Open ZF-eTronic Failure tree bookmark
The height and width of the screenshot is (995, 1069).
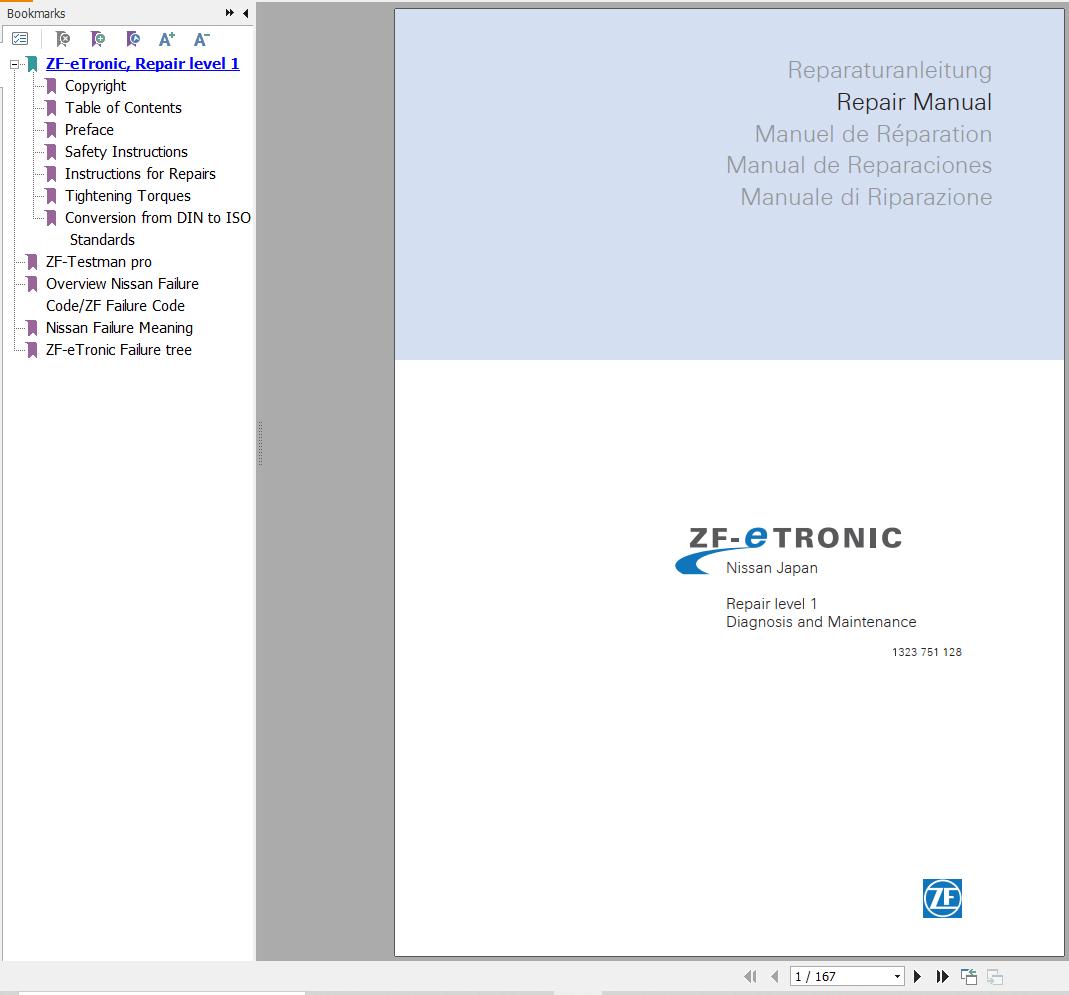pyautogui.click(x=119, y=350)
